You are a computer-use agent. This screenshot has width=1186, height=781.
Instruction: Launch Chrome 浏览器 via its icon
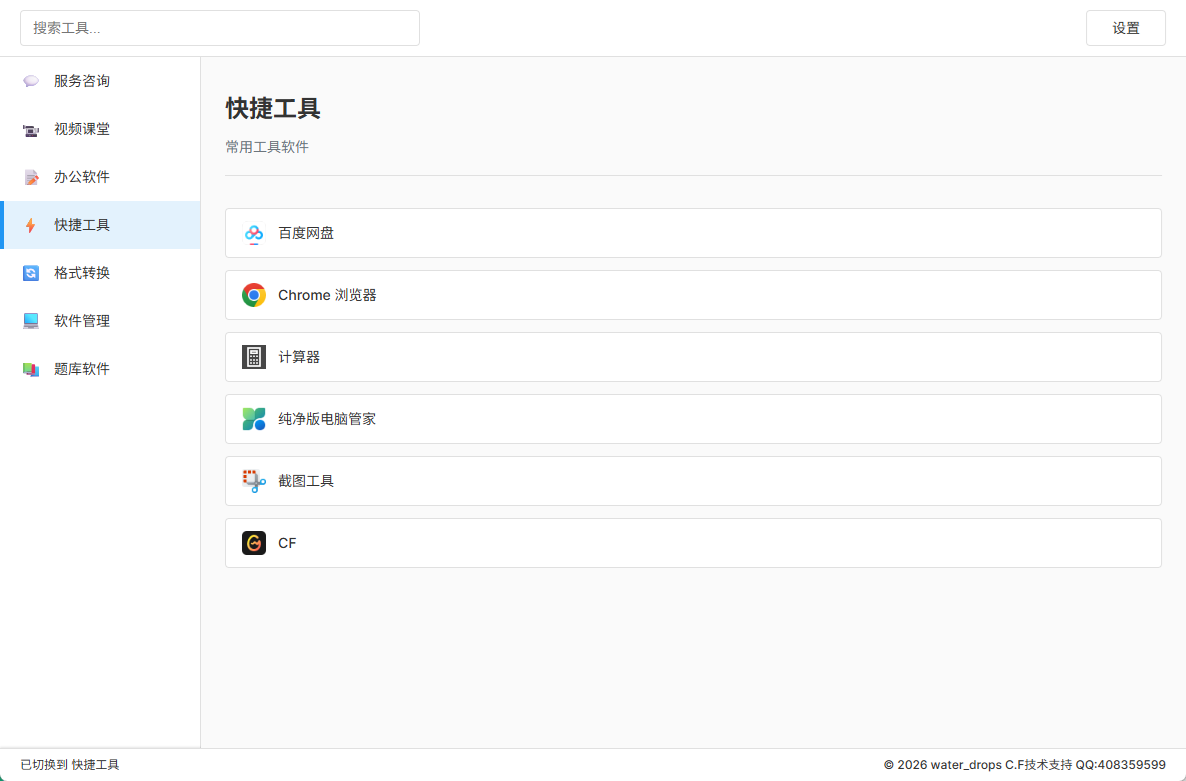pos(254,295)
